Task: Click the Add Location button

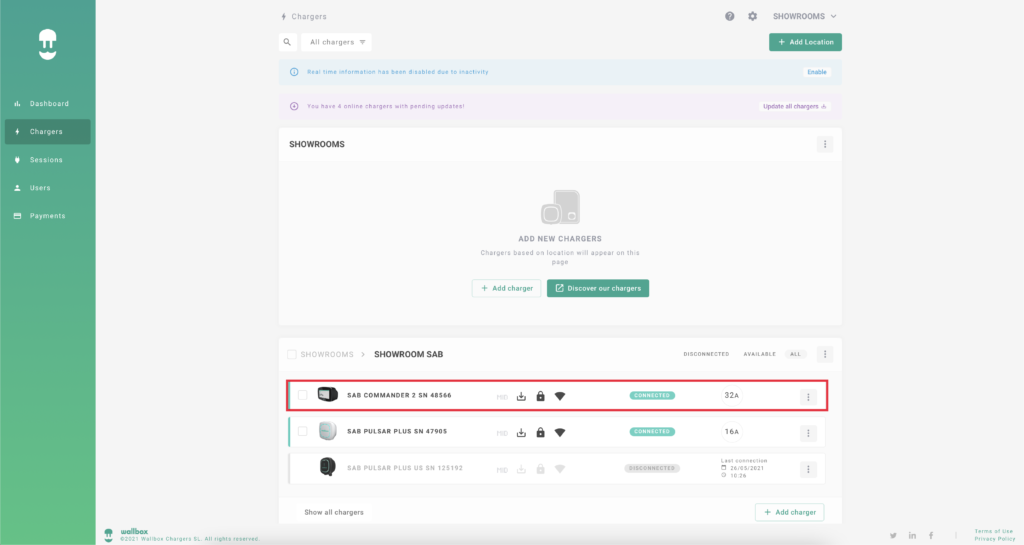Action: [805, 42]
